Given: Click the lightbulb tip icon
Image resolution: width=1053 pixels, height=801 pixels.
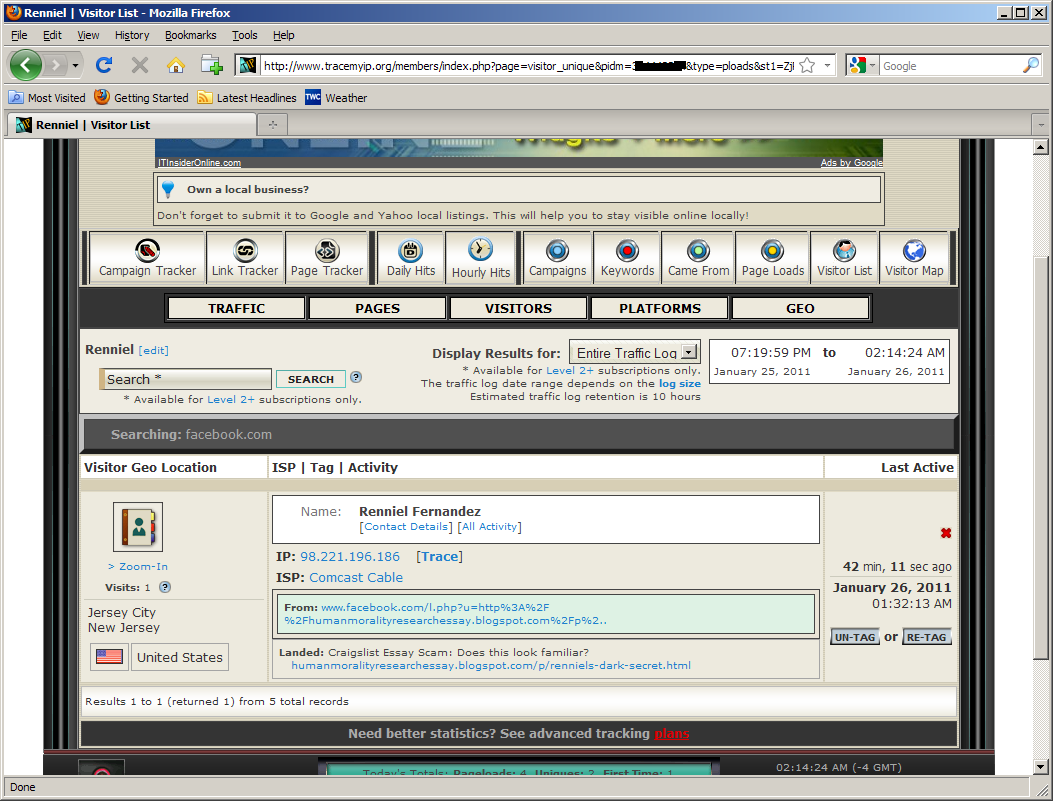Looking at the screenshot, I should coord(168,190).
